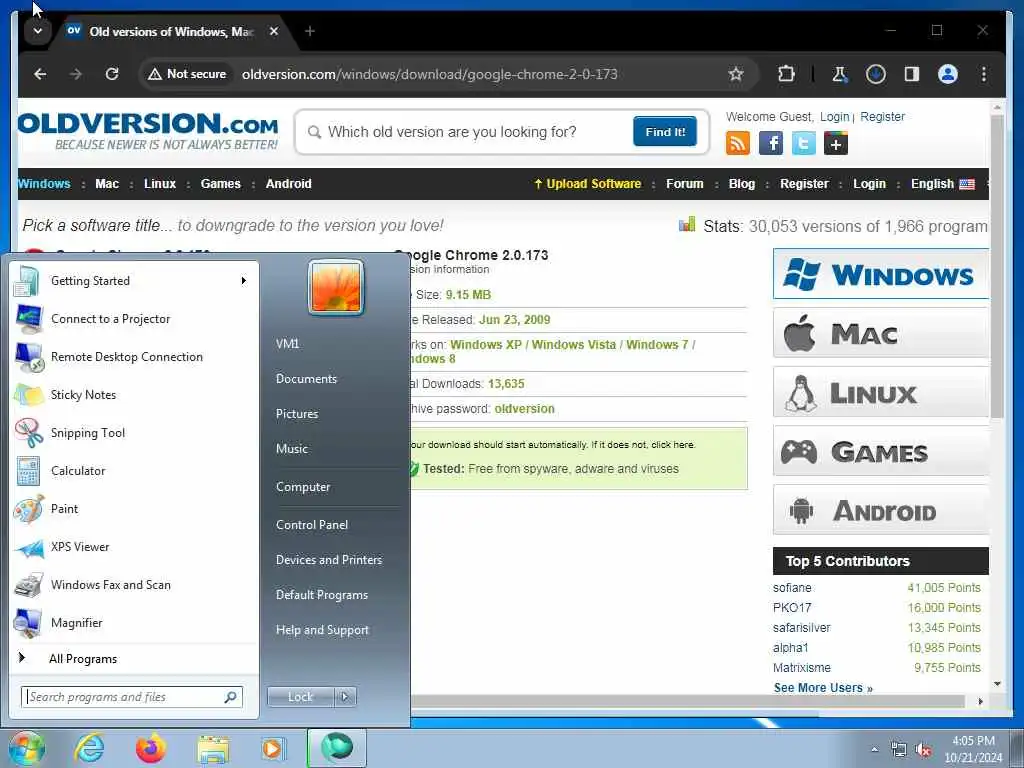This screenshot has height=768, width=1024.
Task: Launch Sticky Notes
Action: click(x=134, y=394)
